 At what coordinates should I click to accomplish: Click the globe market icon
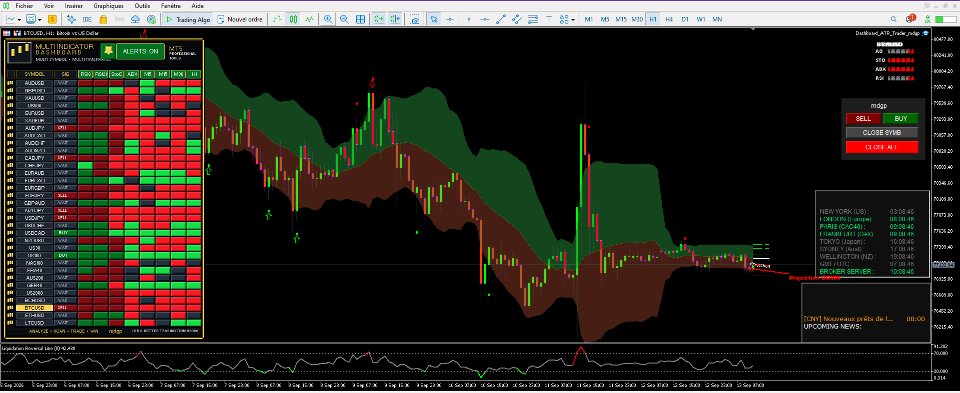coord(151,20)
